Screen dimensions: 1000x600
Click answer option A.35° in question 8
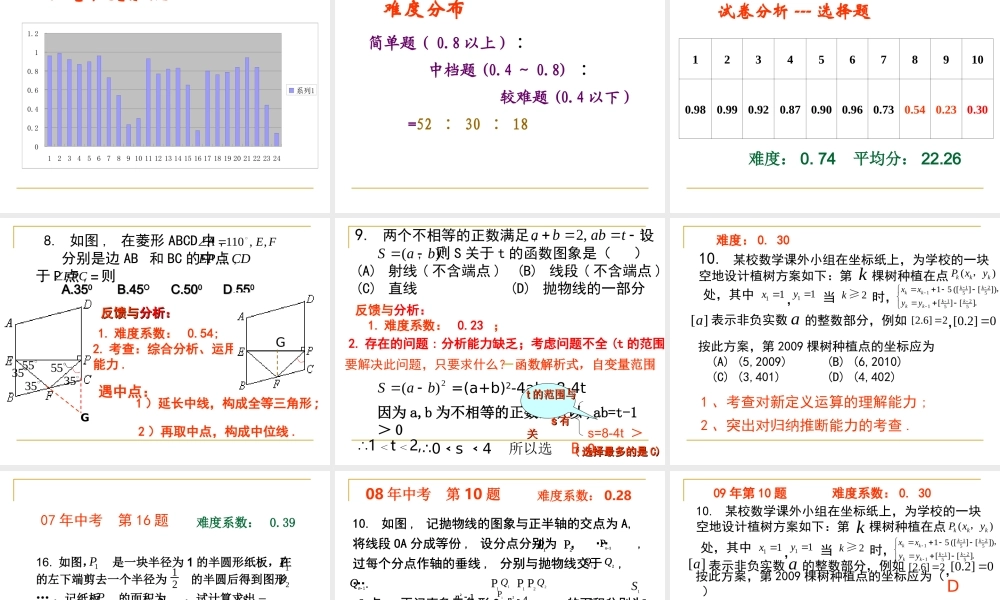click(x=77, y=289)
